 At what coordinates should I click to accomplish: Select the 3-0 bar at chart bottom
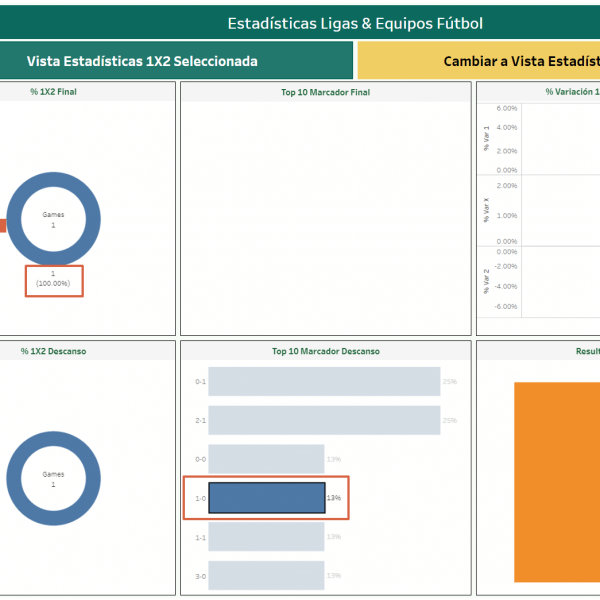tap(266, 575)
